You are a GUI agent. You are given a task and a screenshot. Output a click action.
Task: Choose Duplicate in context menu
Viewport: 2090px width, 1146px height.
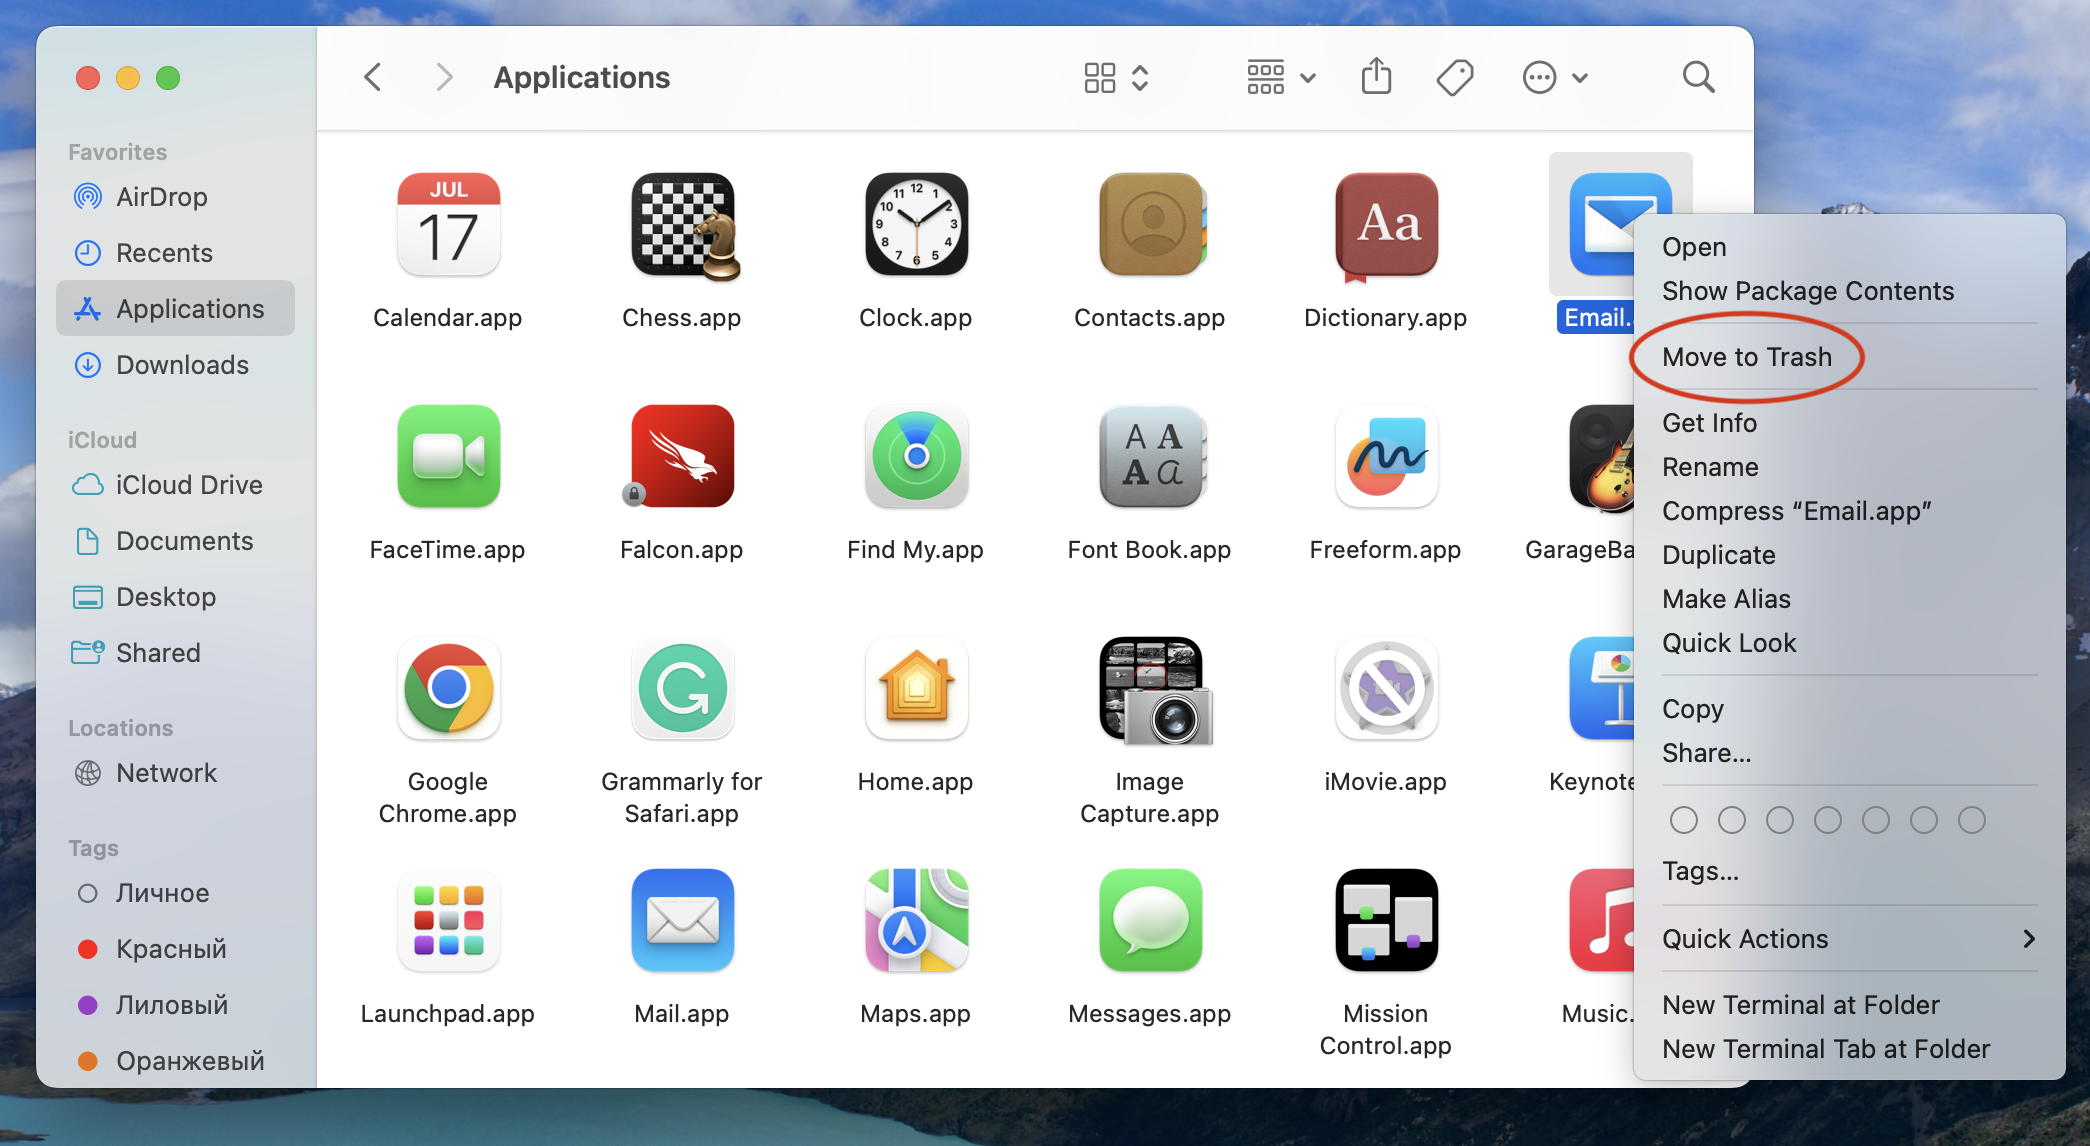pyautogui.click(x=1849, y=555)
